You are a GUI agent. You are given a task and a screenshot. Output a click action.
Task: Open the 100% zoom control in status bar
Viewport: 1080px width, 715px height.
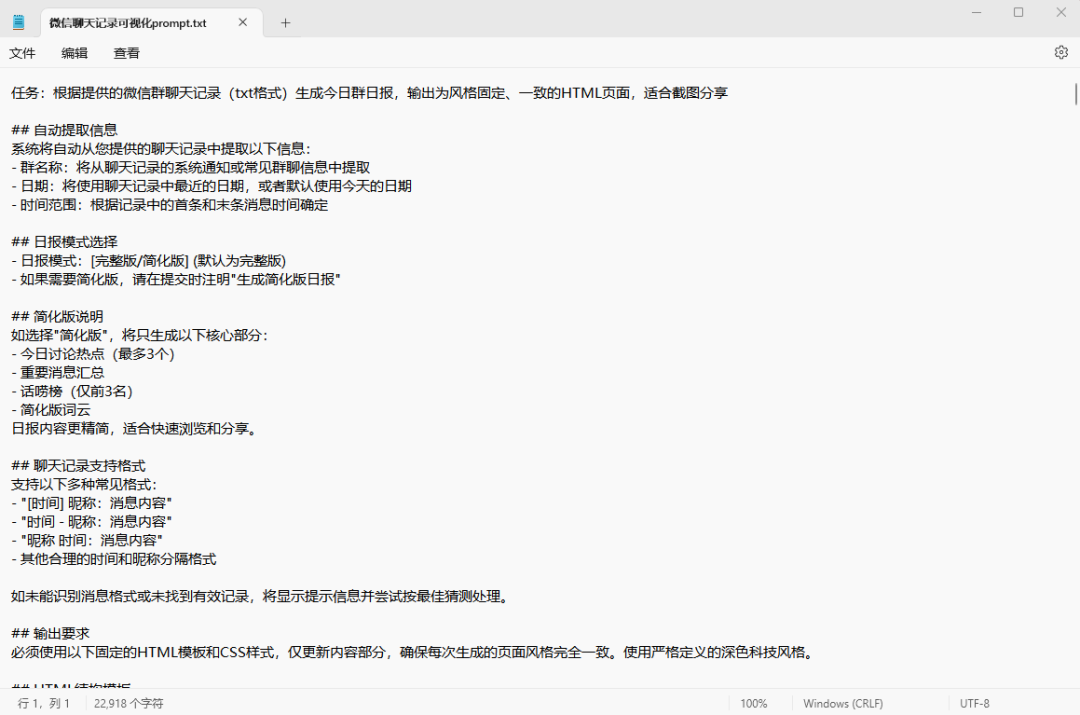pyautogui.click(x=756, y=703)
